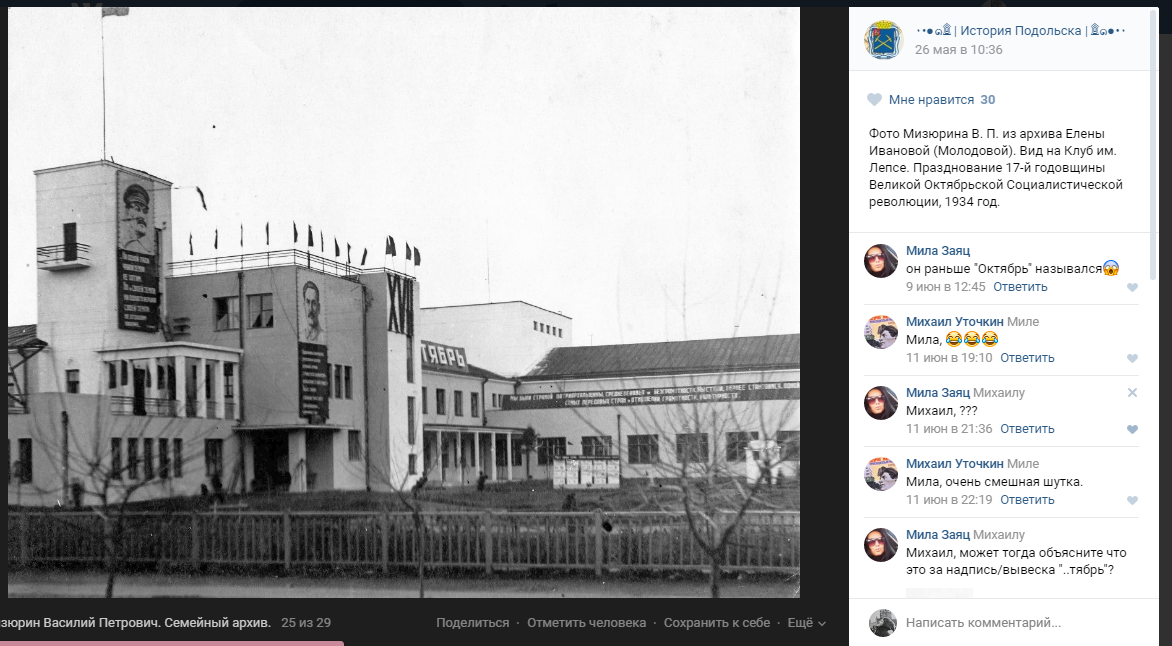Click the historical photo to view next
This screenshot has height=646, width=1172.
404,302
